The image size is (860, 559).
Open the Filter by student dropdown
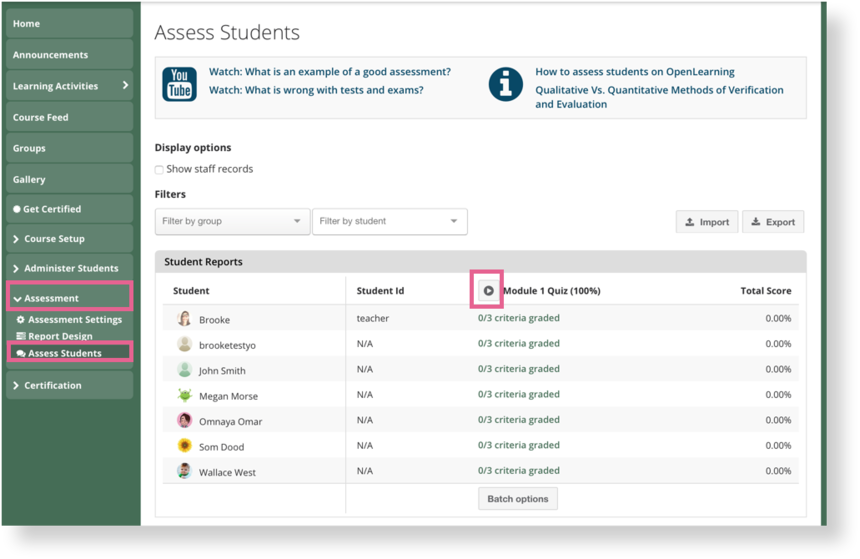[x=389, y=221]
